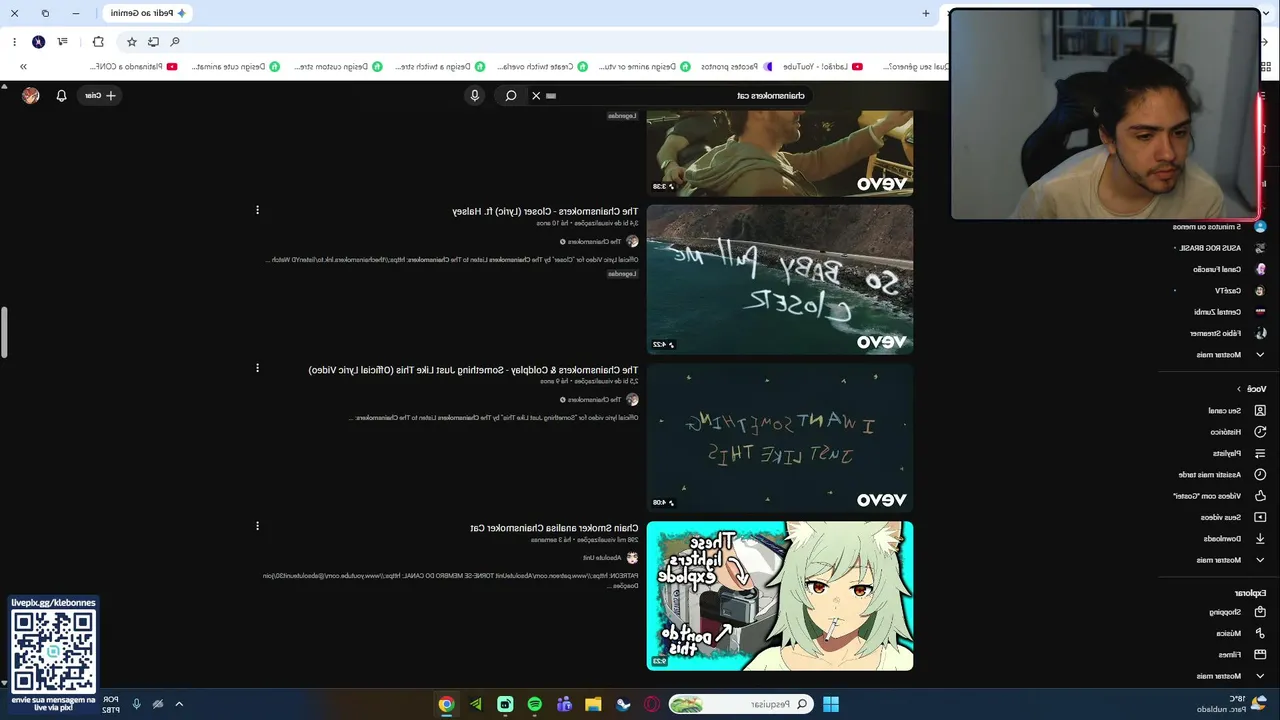Open 'Vídeos com "Gostei"' in the sidebar
The image size is (1280, 720).
coord(1219,496)
